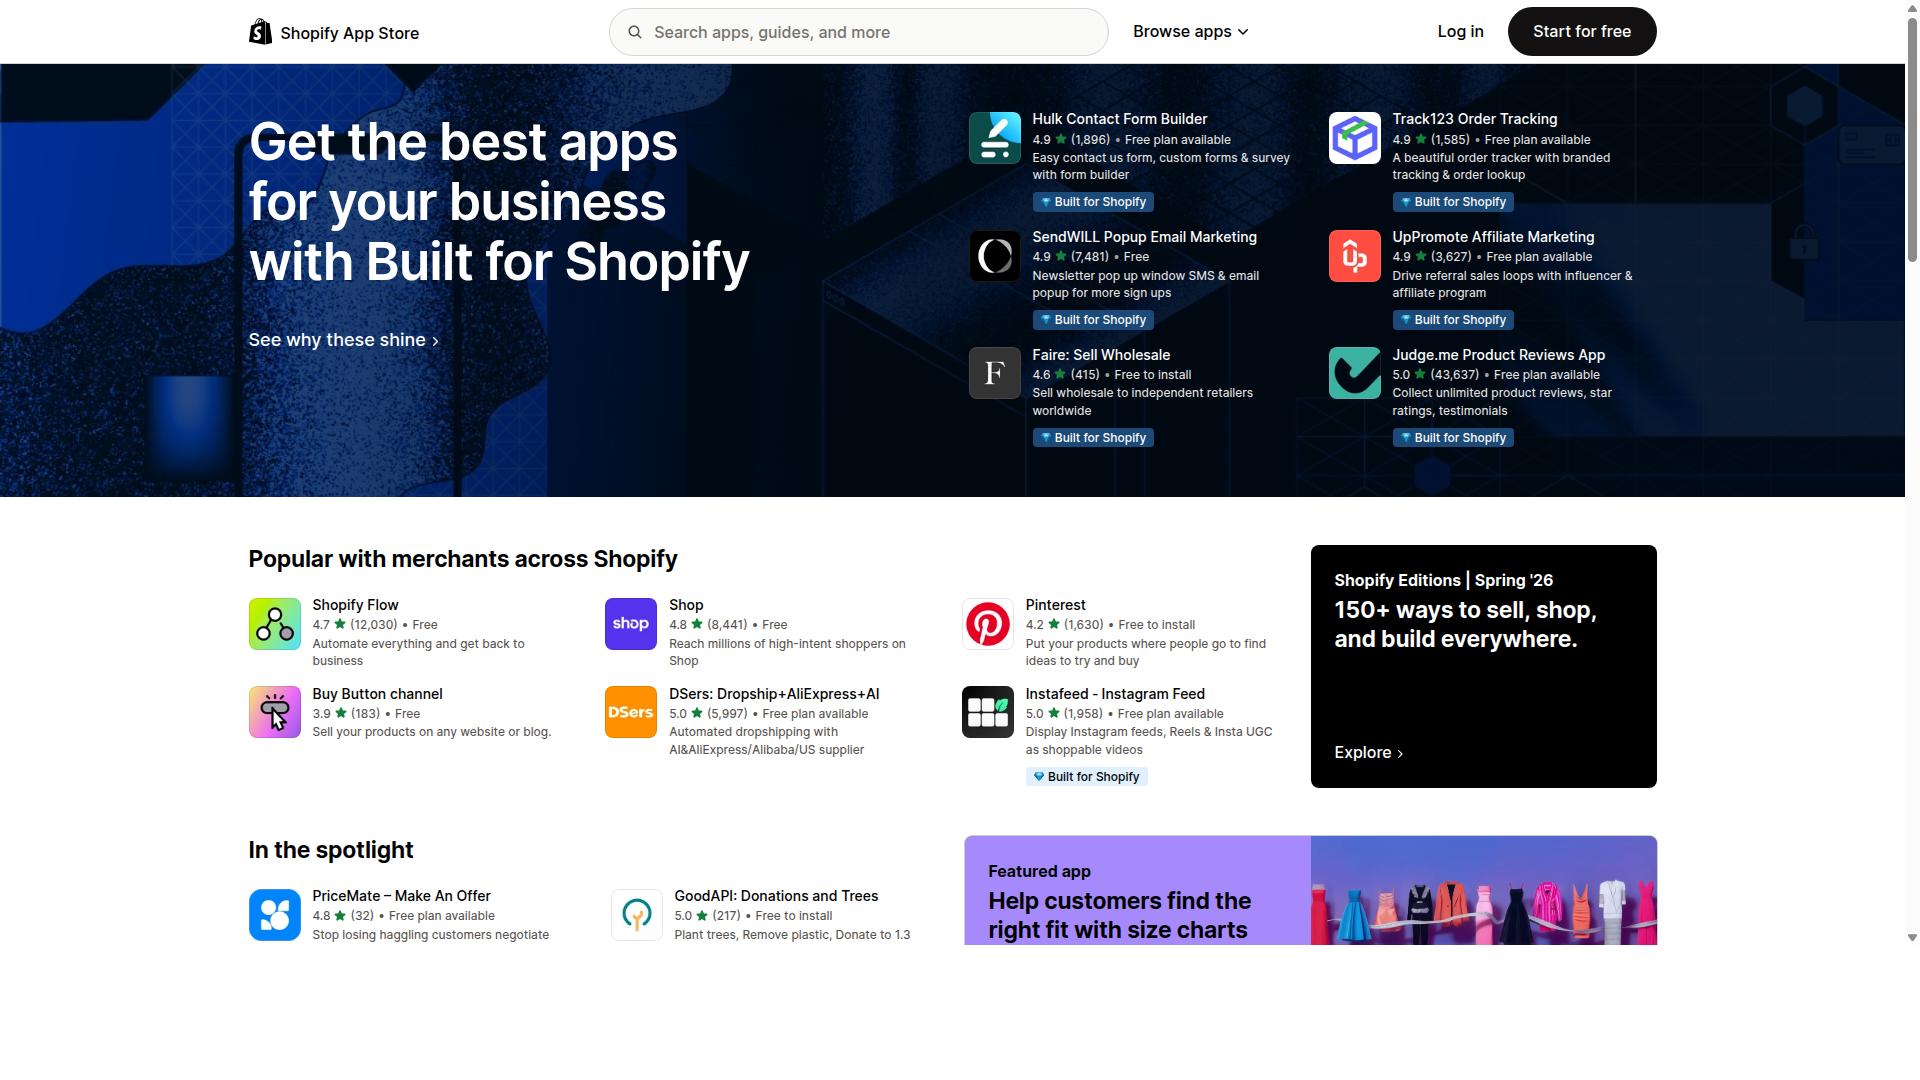Screen dimensions: 1920x1080
Task: Click the scrollbar down arrow
Action: (x=1912, y=938)
